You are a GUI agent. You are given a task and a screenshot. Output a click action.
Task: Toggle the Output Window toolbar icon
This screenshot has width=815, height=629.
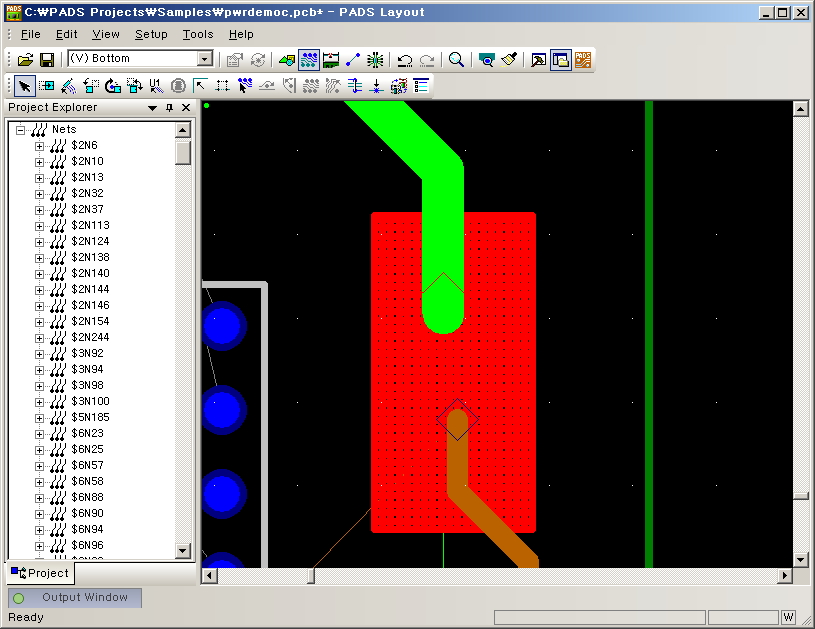coord(538,60)
